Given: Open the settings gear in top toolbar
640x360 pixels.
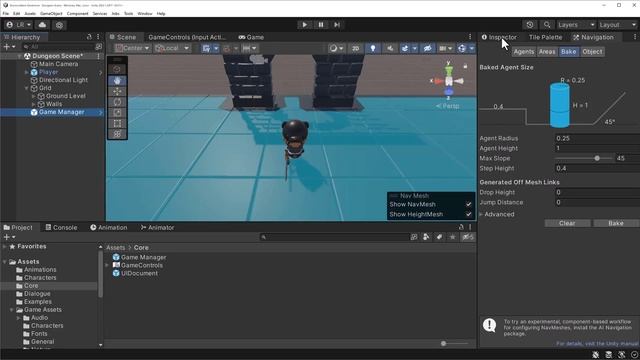Looking at the screenshot, I should click(x=59, y=25).
